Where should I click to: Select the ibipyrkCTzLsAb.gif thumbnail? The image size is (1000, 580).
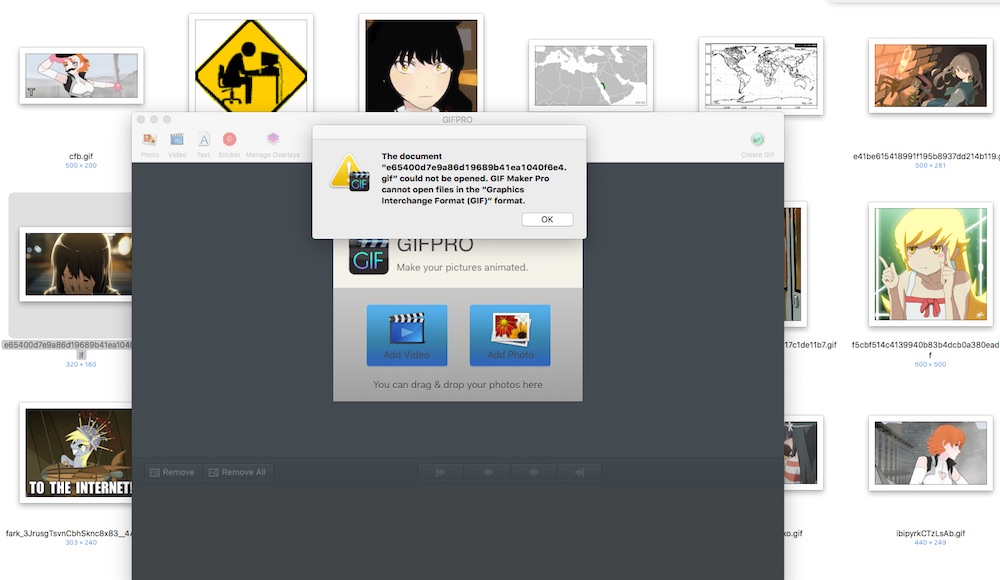930,453
